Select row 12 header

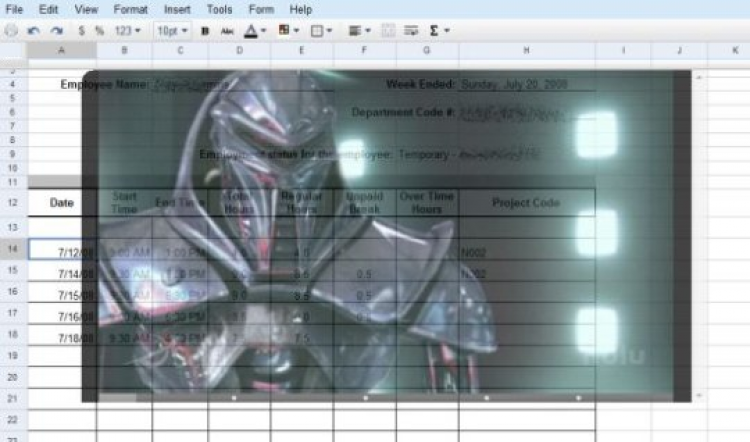tap(13, 202)
